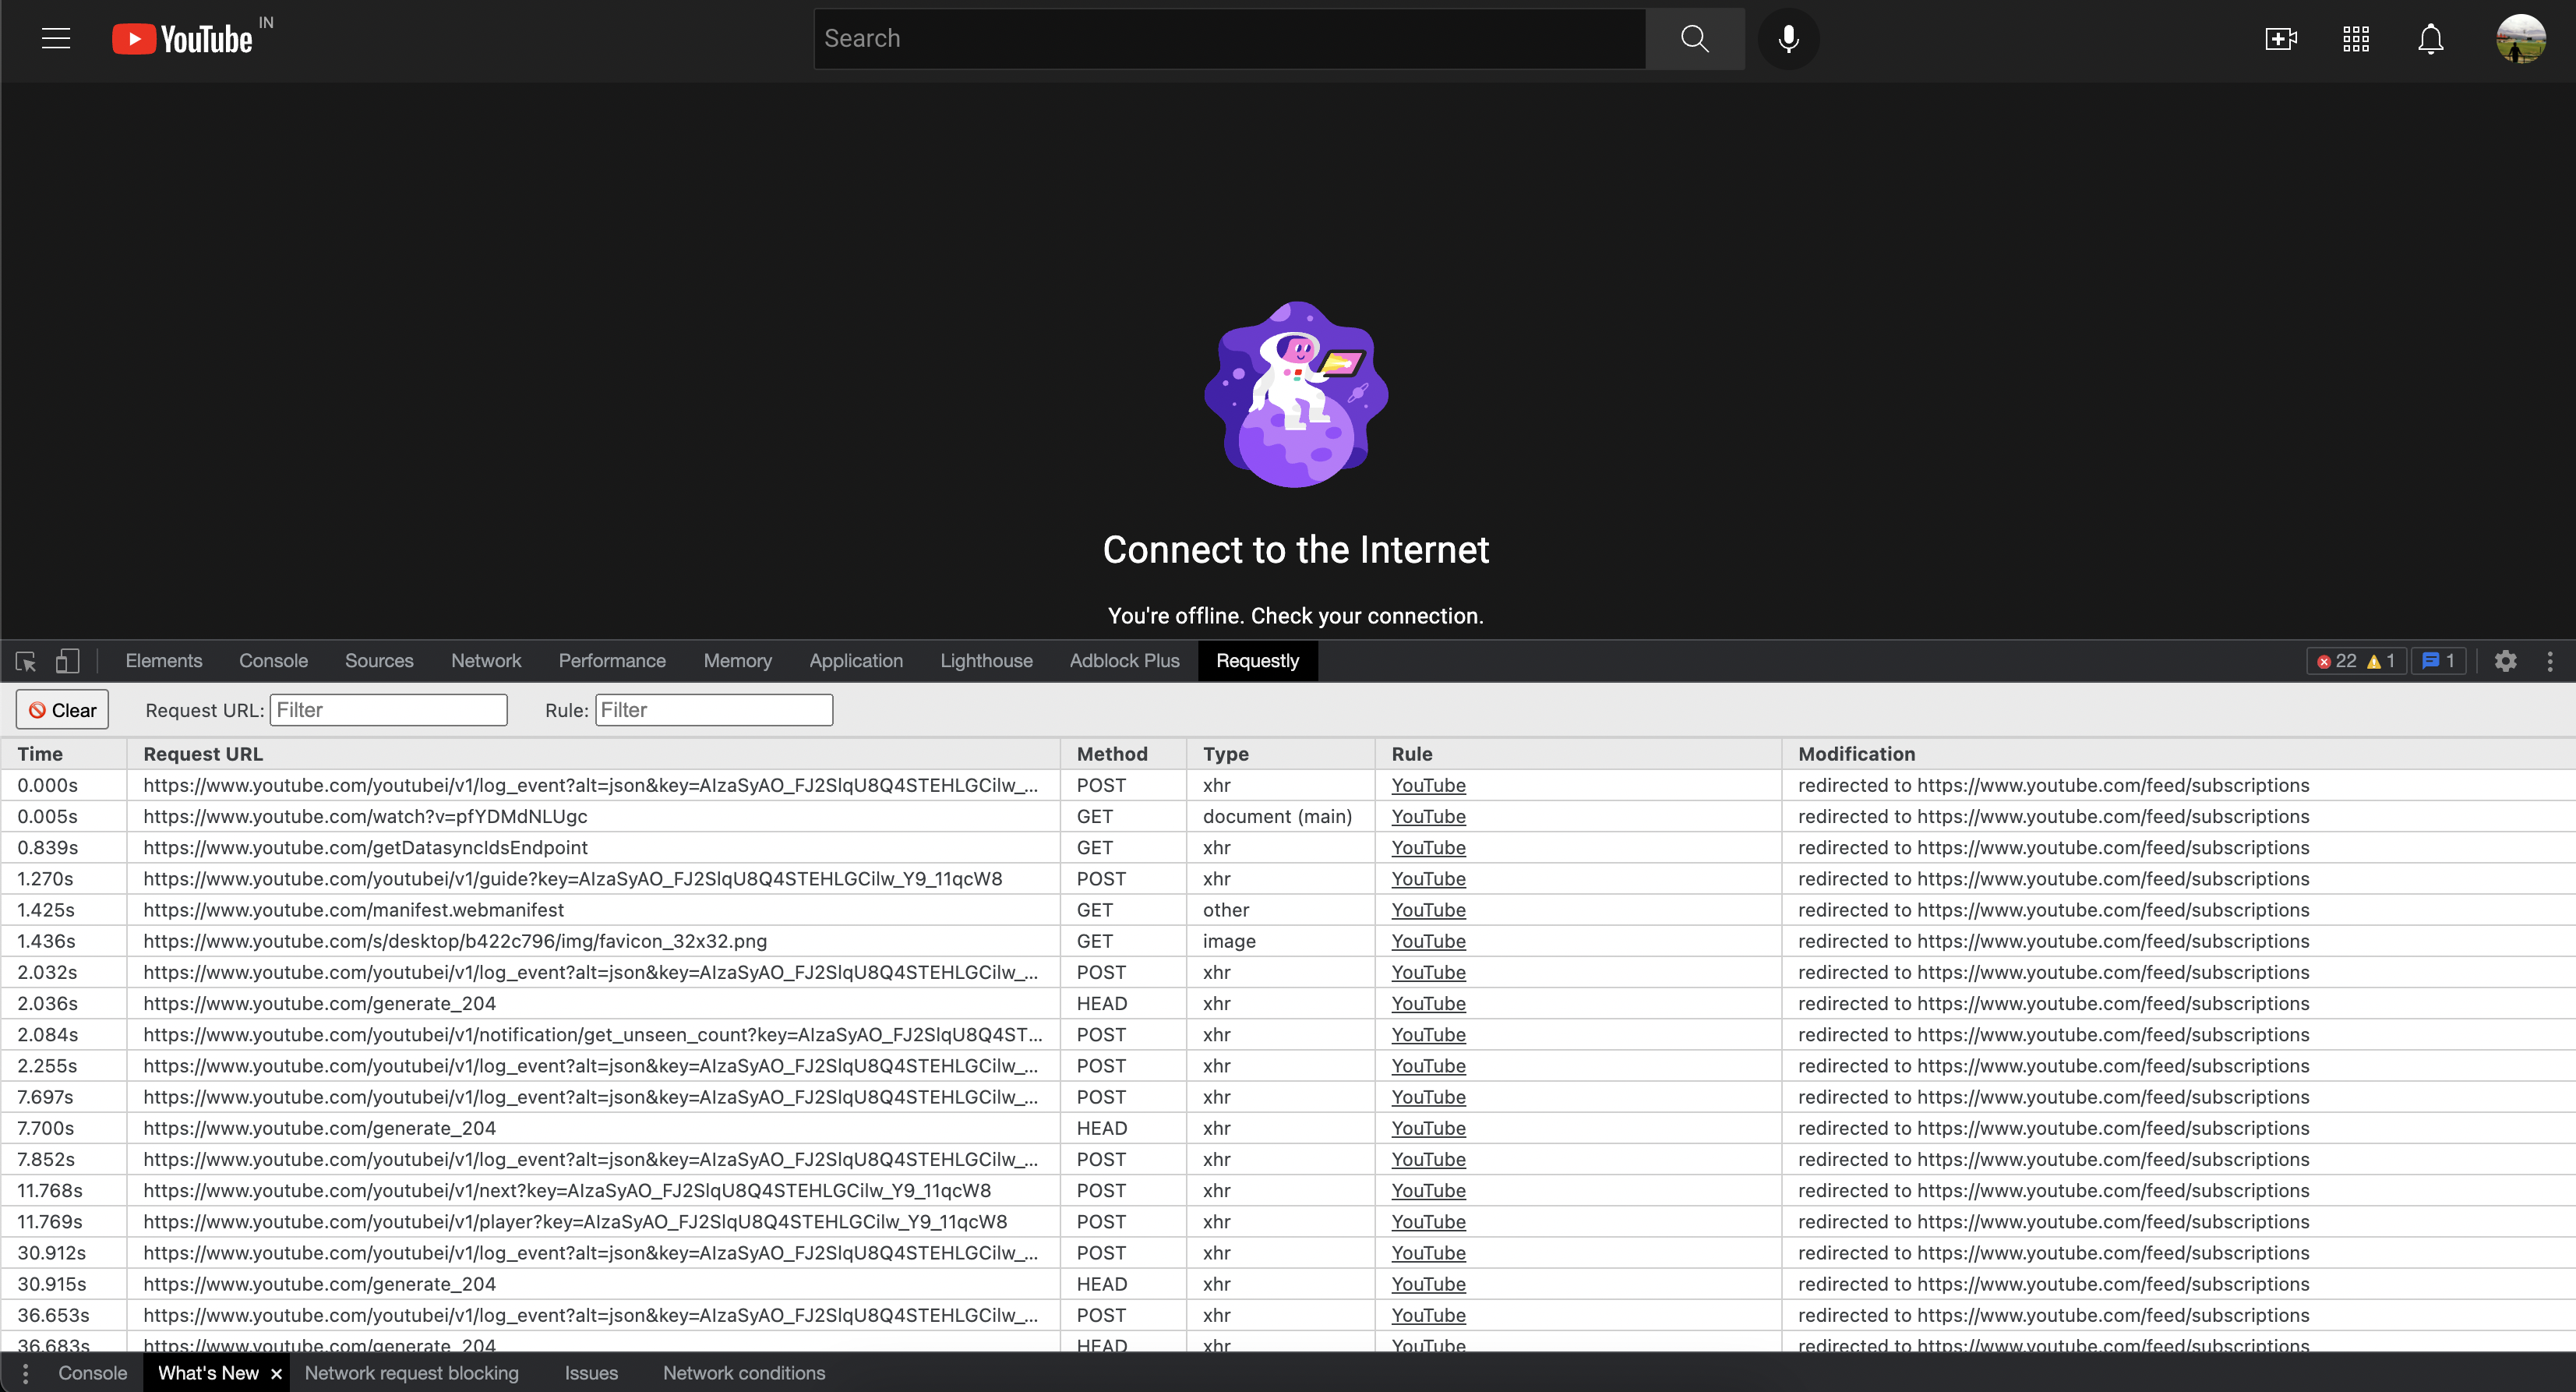Open the issues message counter
Viewport: 2576px width, 1392px height.
point(2439,661)
